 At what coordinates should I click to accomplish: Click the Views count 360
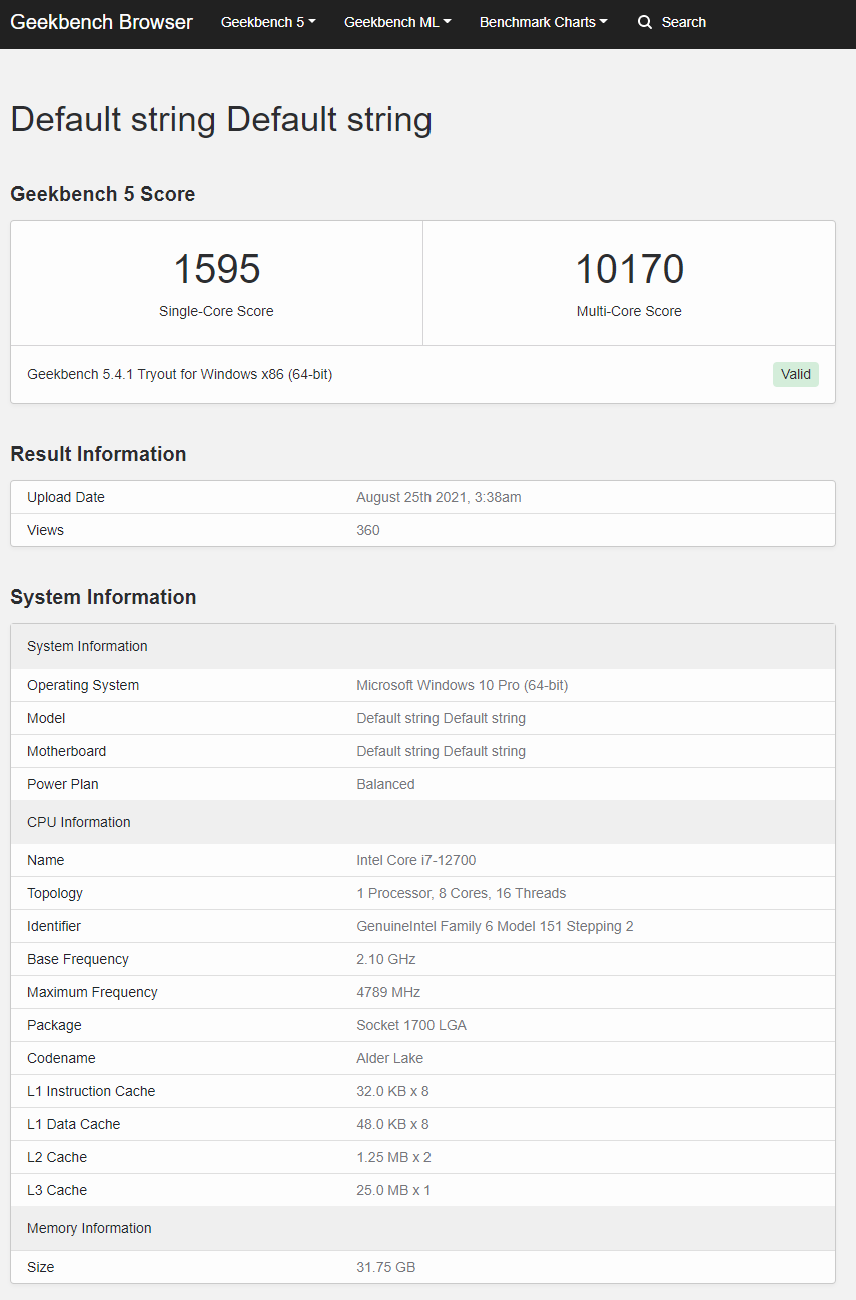[368, 530]
